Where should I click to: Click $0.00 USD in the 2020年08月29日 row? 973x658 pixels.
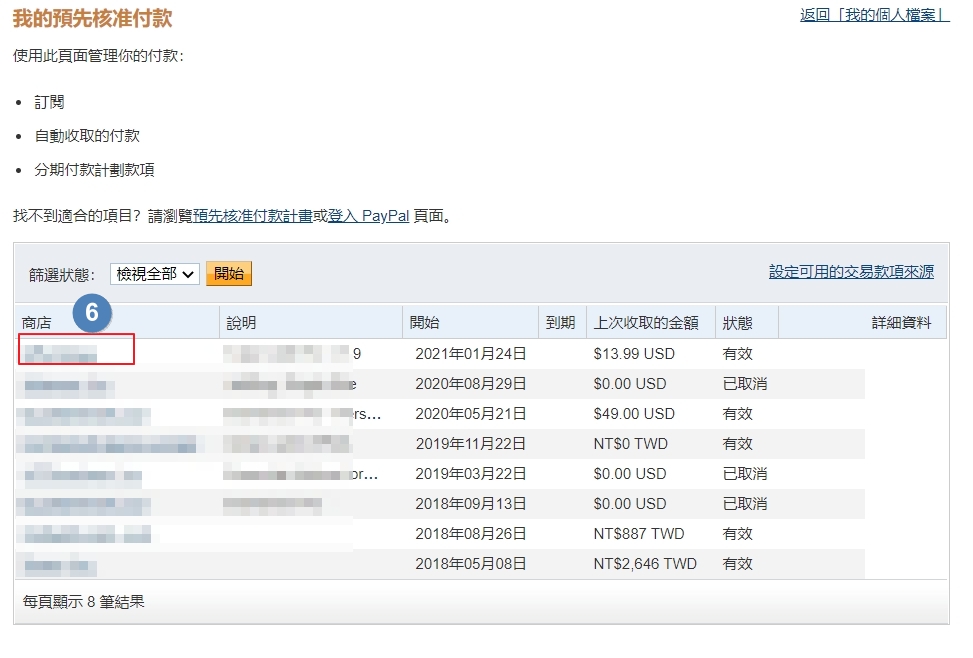tap(630, 384)
